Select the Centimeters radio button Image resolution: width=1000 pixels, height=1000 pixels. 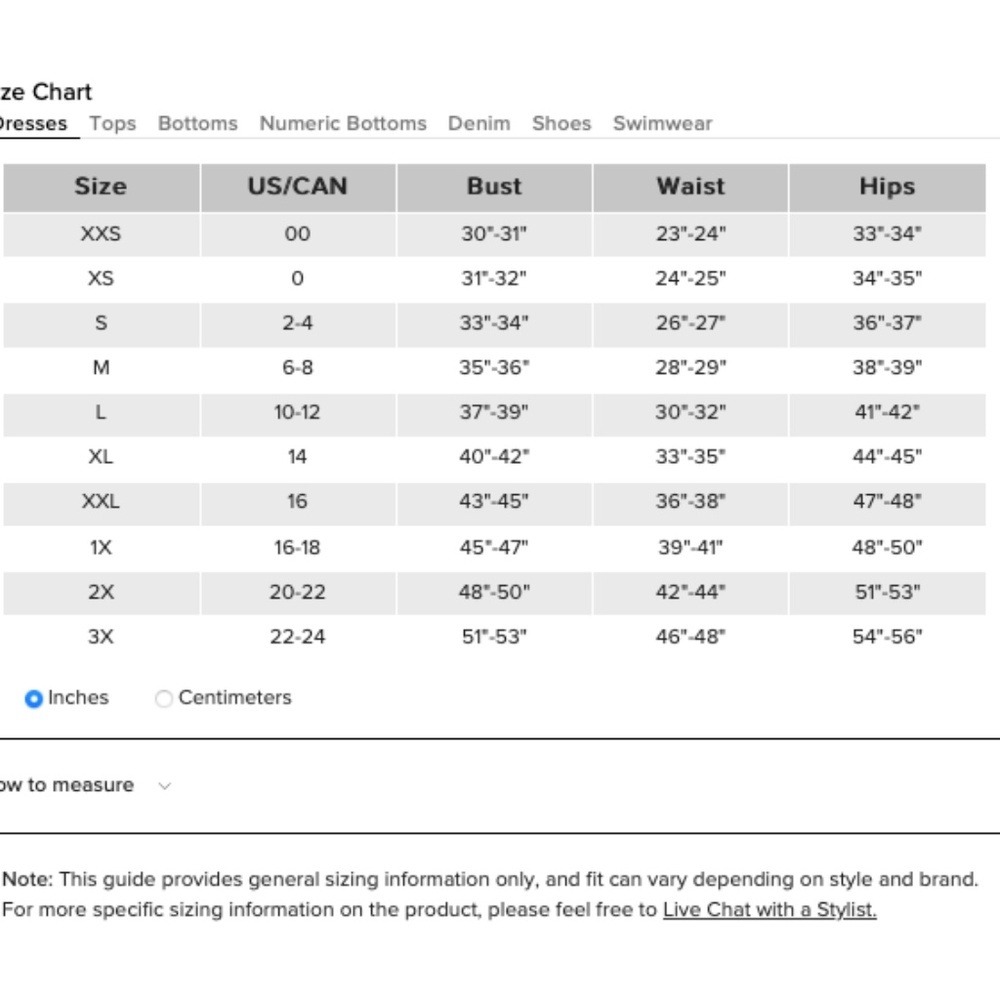pyautogui.click(x=164, y=698)
